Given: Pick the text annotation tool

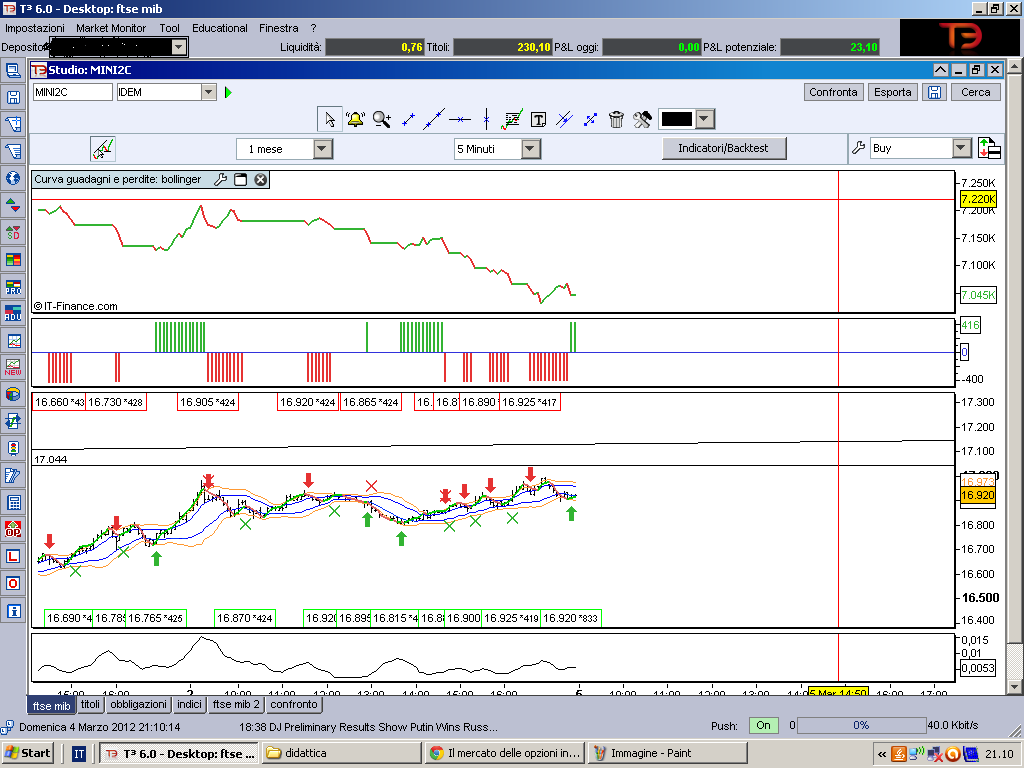Looking at the screenshot, I should 538,120.
